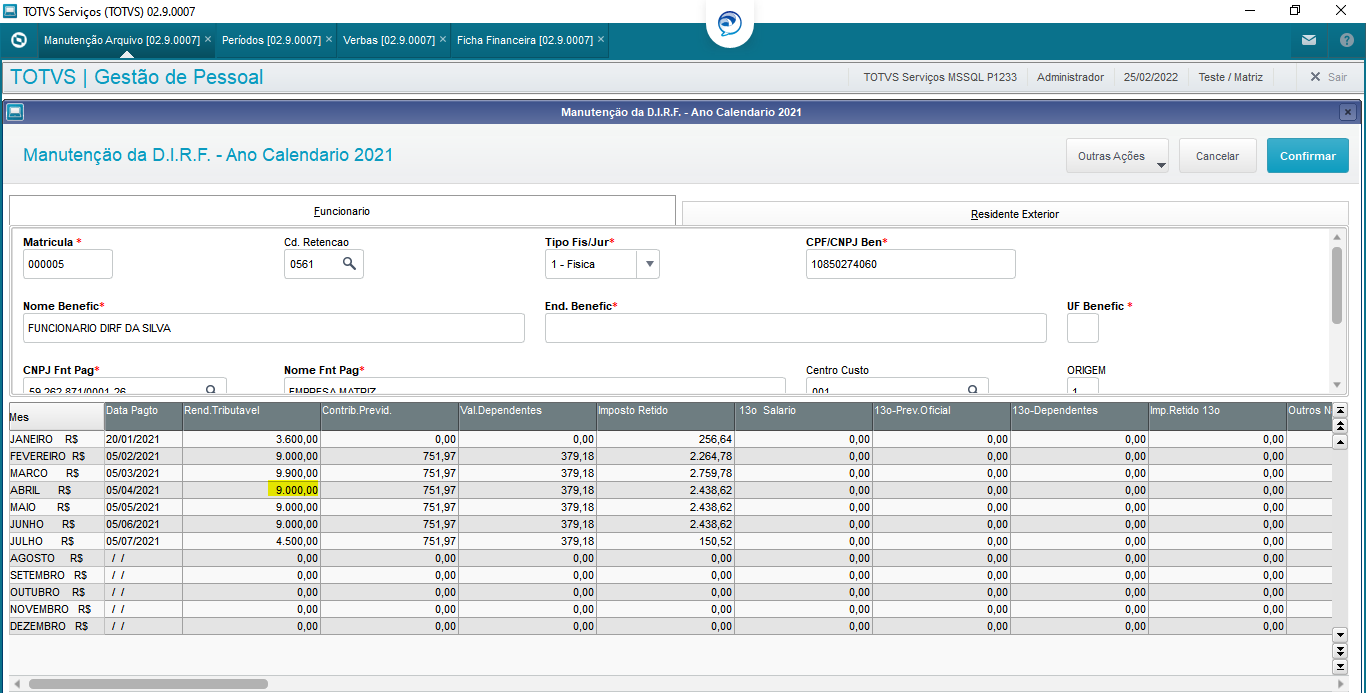
Task: Click the Cd. Retencao search magnifier
Action: pyautogui.click(x=349, y=264)
